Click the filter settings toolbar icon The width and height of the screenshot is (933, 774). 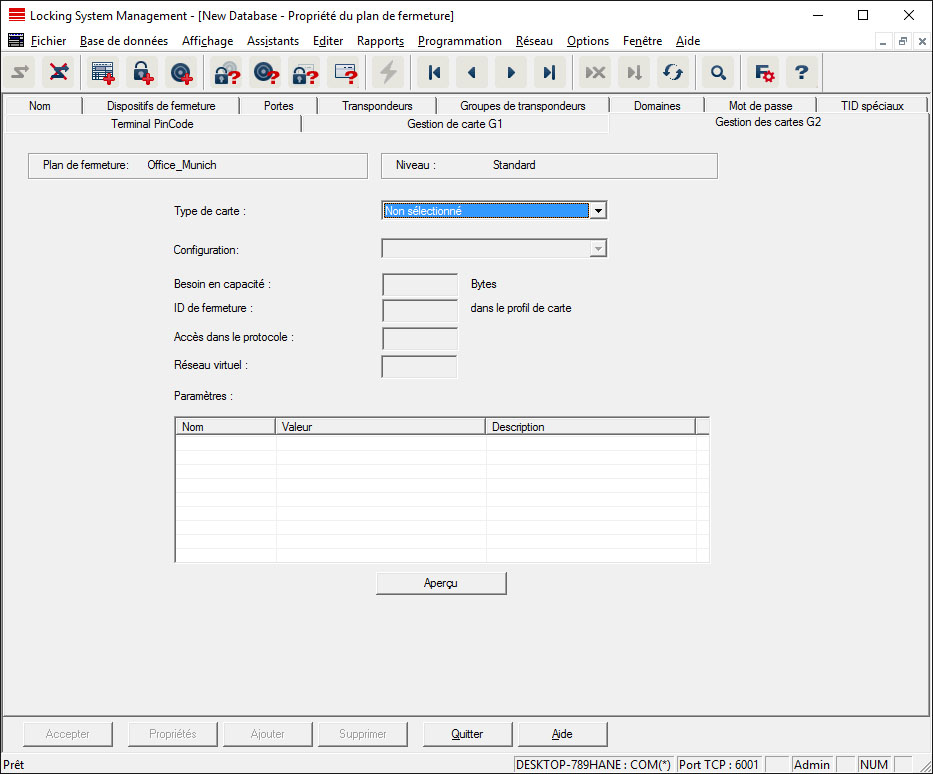coord(764,72)
